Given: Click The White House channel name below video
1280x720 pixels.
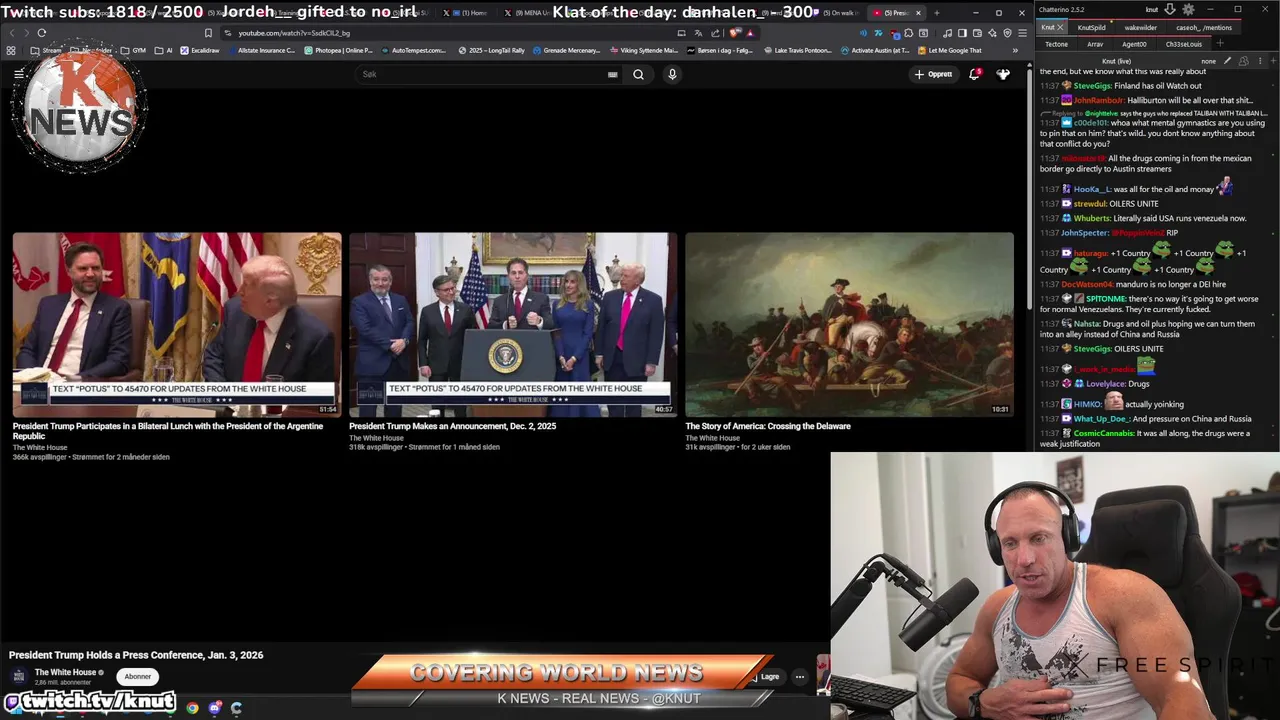Looking at the screenshot, I should click(65, 672).
